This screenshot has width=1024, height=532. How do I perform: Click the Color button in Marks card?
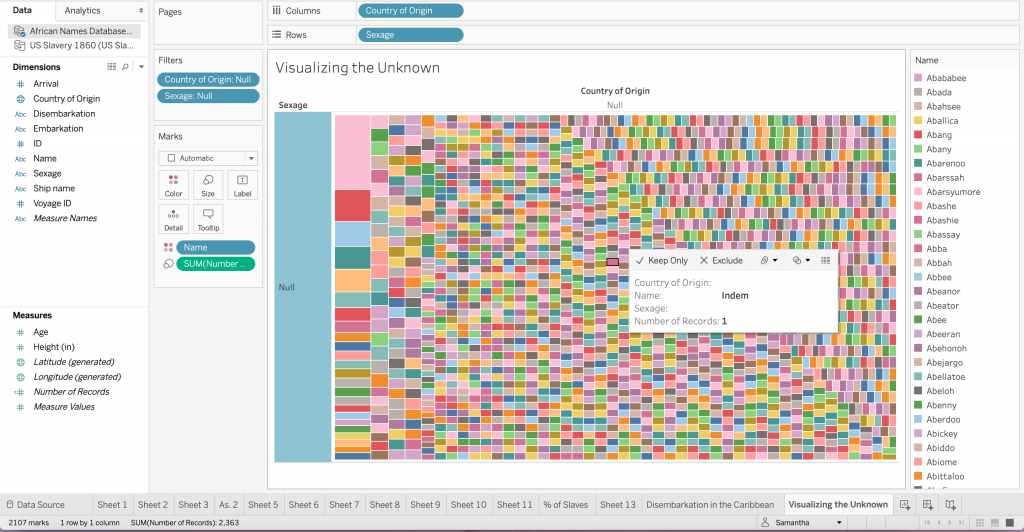(173, 185)
